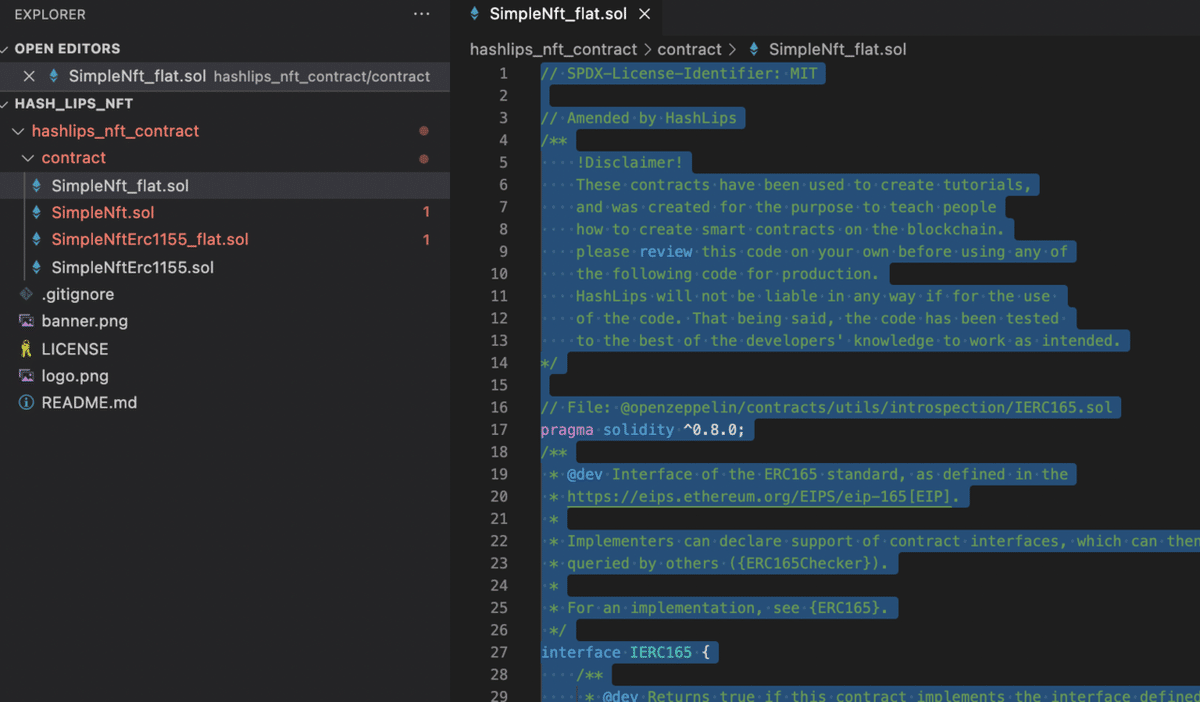Image resolution: width=1200 pixels, height=702 pixels.
Task: Click line number 17 in gutter
Action: point(498,430)
